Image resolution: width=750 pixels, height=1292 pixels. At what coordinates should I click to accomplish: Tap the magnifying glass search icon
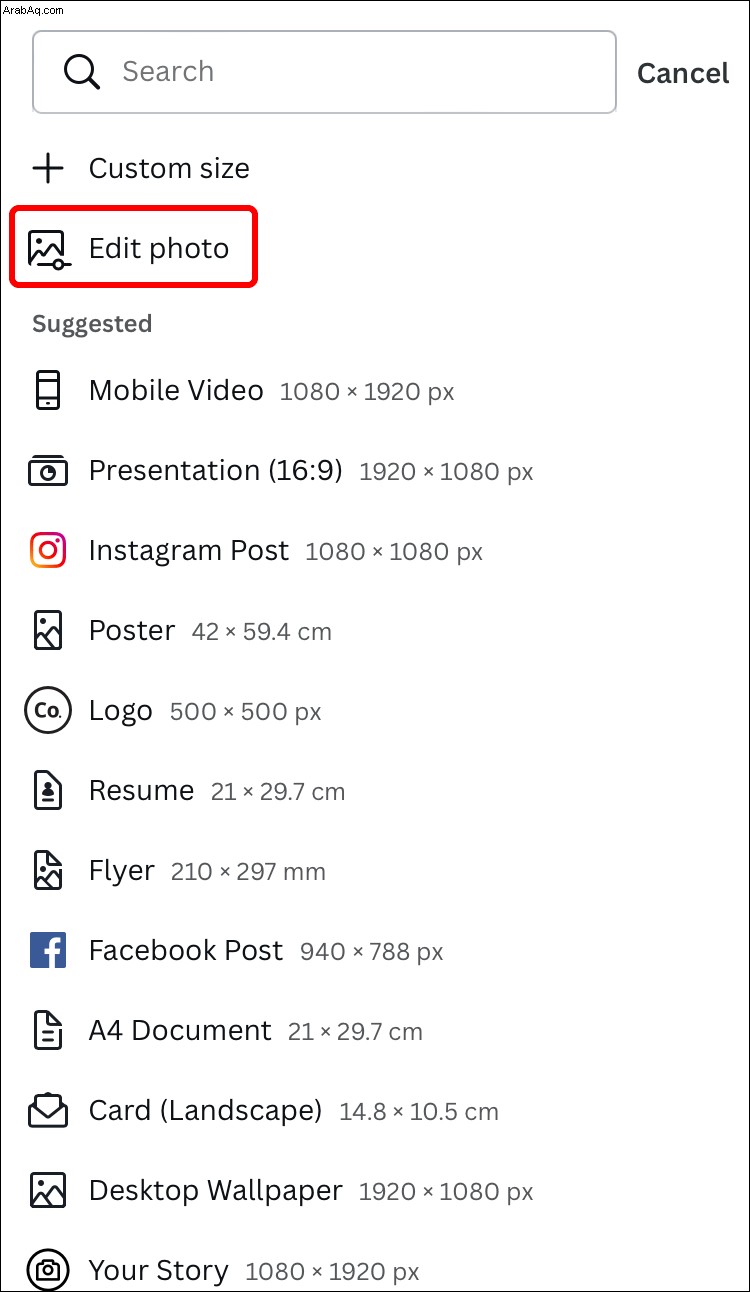(x=81, y=72)
